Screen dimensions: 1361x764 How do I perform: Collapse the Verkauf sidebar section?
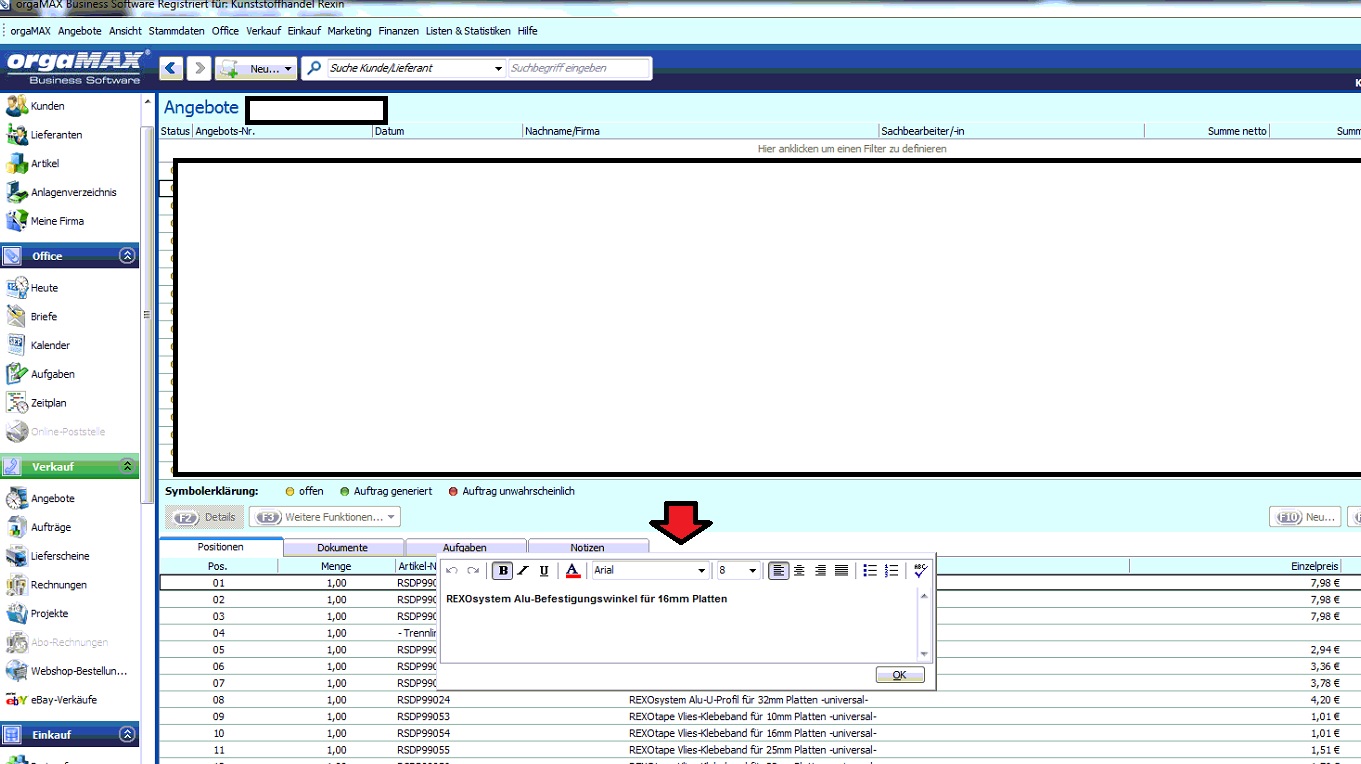[127, 467]
